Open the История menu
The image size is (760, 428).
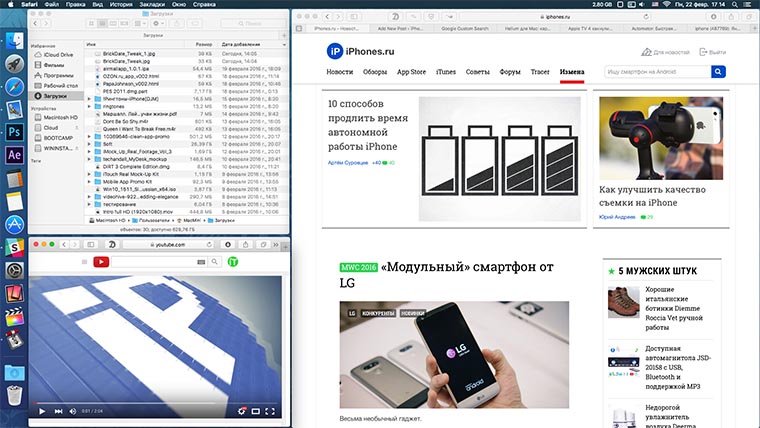pyautogui.click(x=121, y=4)
